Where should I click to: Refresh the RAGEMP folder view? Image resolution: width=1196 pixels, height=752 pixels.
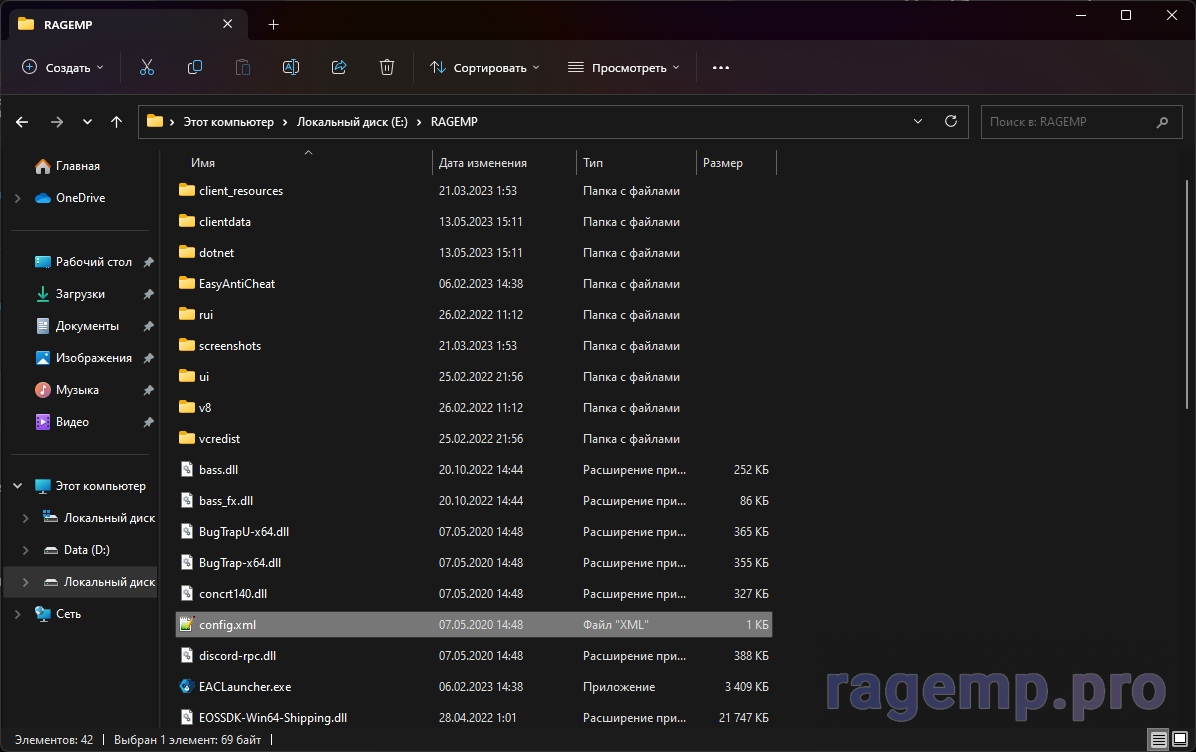(x=950, y=121)
